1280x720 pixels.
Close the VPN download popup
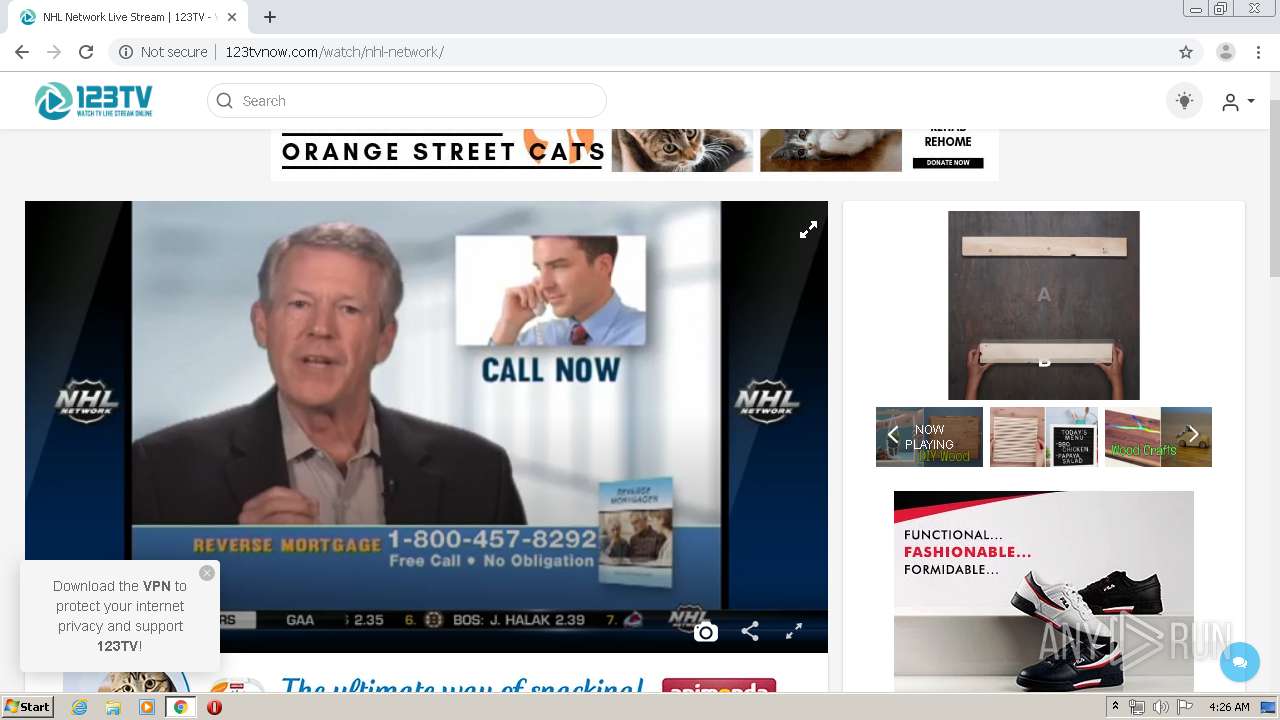click(x=207, y=573)
